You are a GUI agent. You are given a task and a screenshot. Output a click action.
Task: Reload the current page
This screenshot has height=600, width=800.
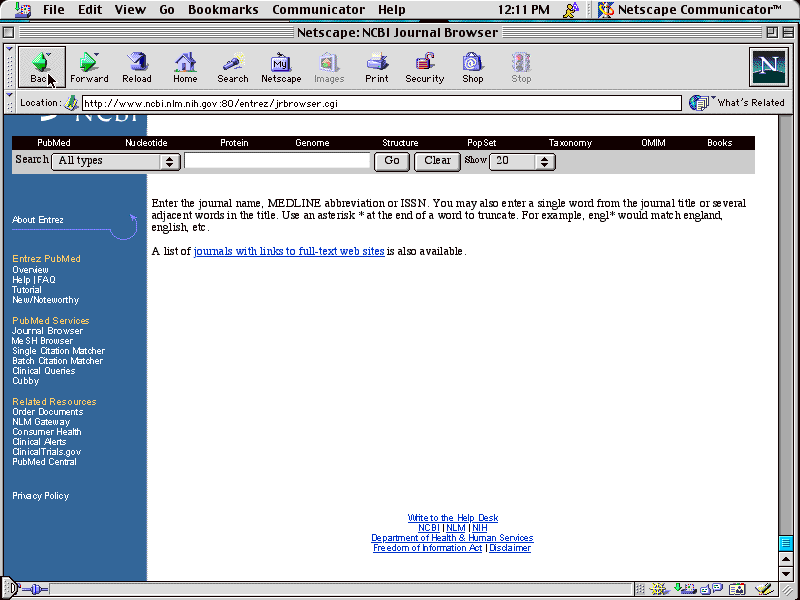(x=137, y=67)
